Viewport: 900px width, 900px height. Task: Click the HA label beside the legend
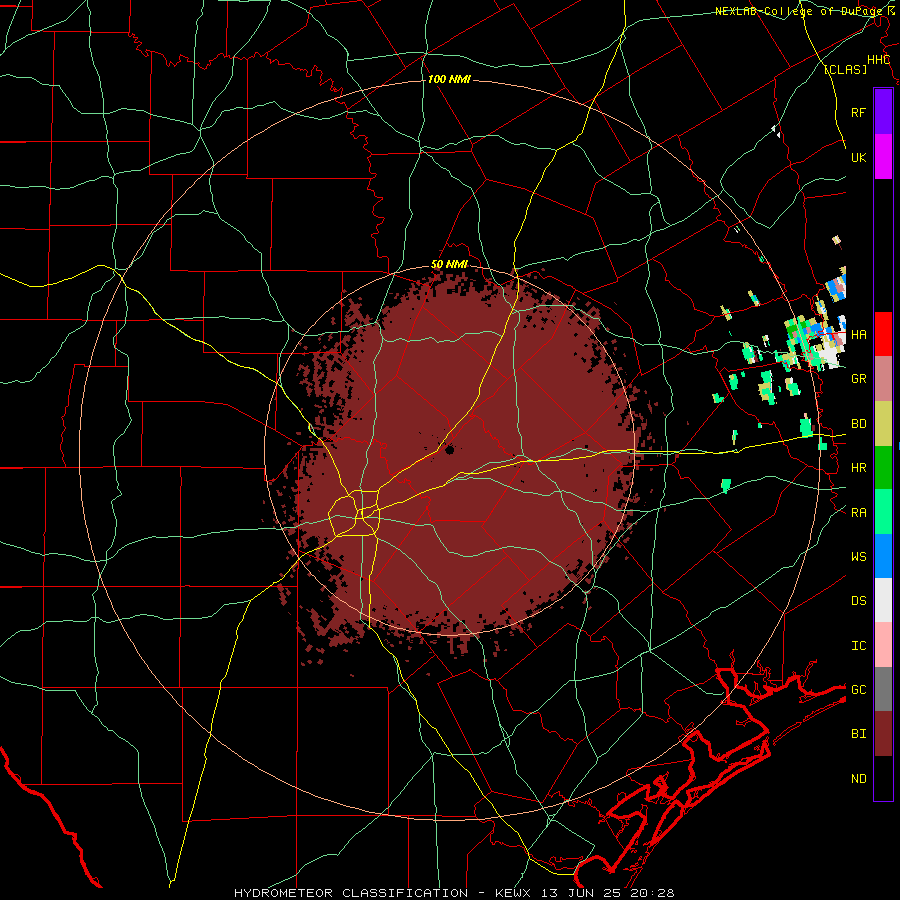(x=858, y=334)
